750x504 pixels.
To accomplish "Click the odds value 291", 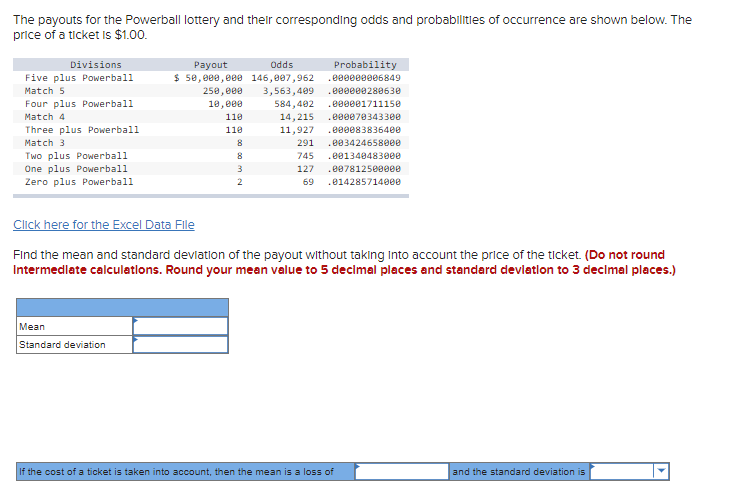I will 305,142.
